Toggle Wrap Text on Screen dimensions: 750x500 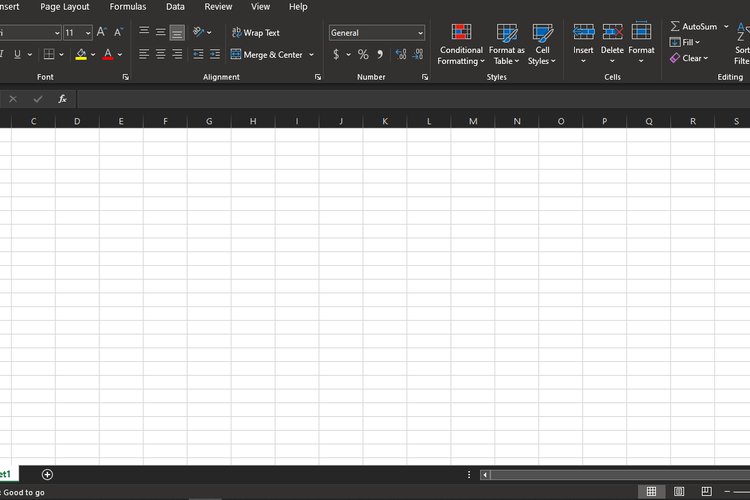click(255, 33)
